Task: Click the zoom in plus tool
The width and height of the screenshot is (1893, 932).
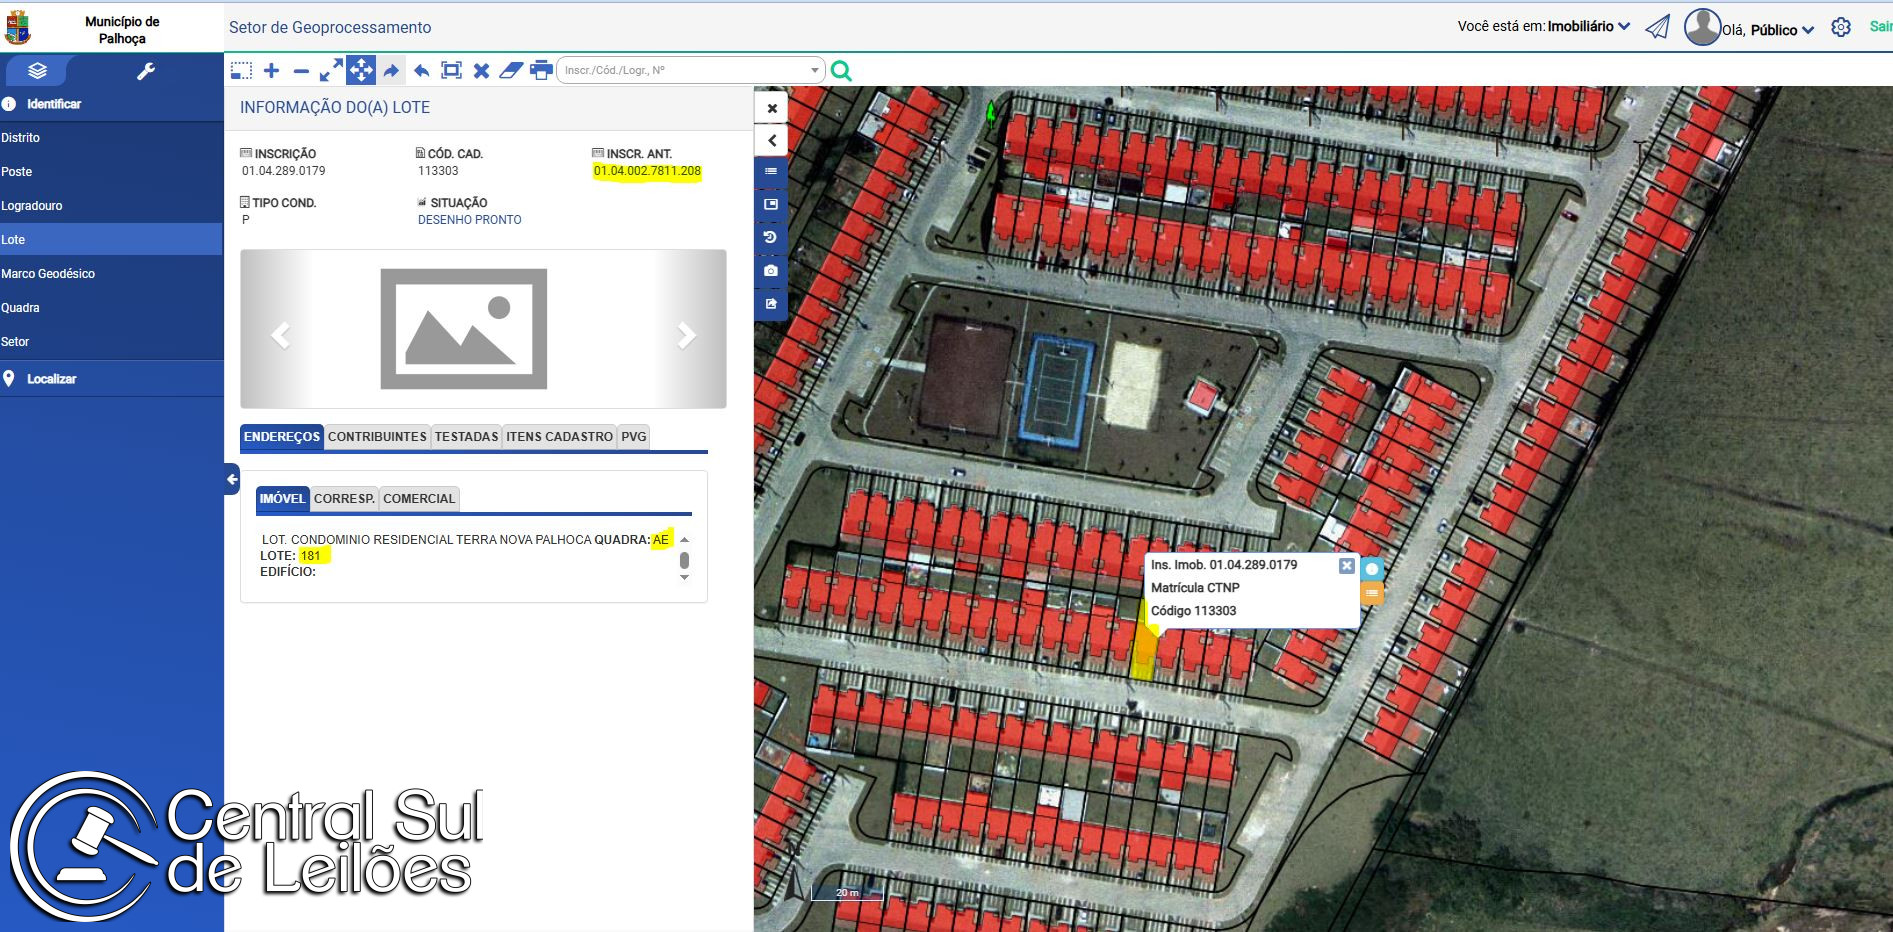Action: [x=271, y=70]
